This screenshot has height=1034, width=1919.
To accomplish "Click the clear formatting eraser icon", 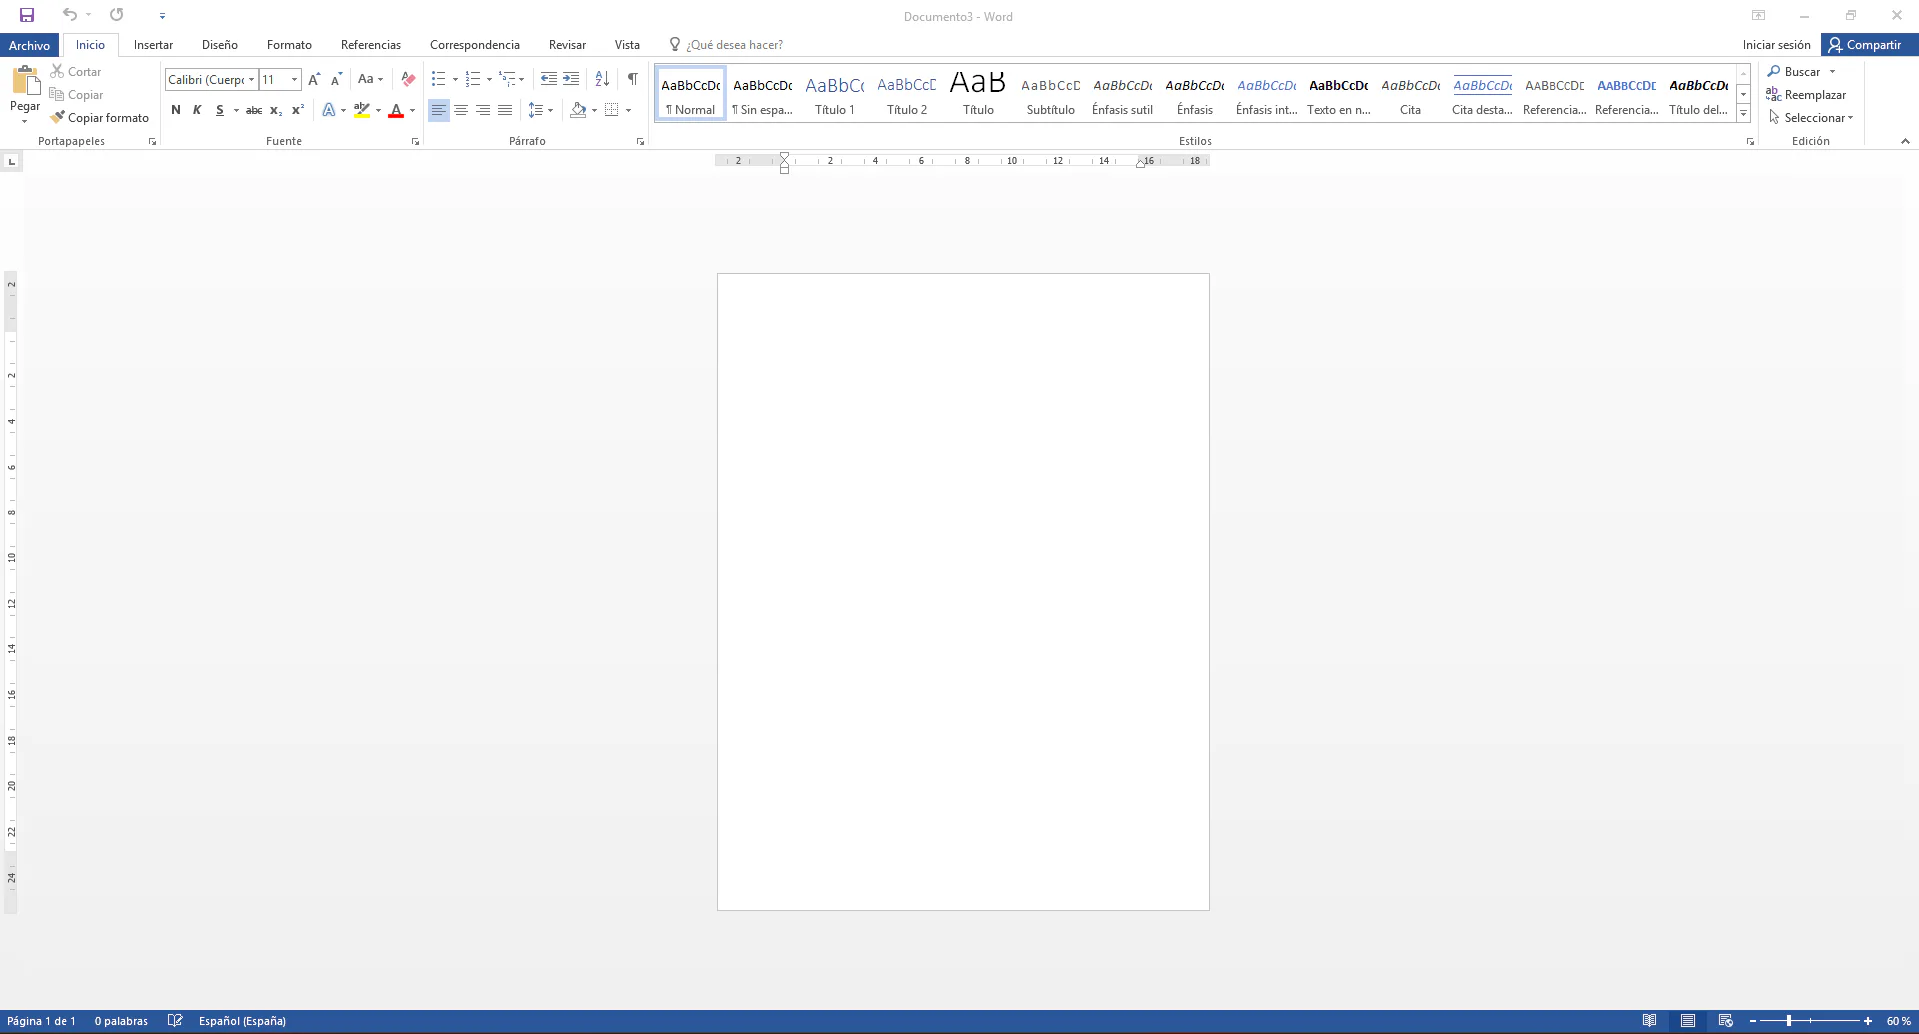I will click(x=408, y=79).
